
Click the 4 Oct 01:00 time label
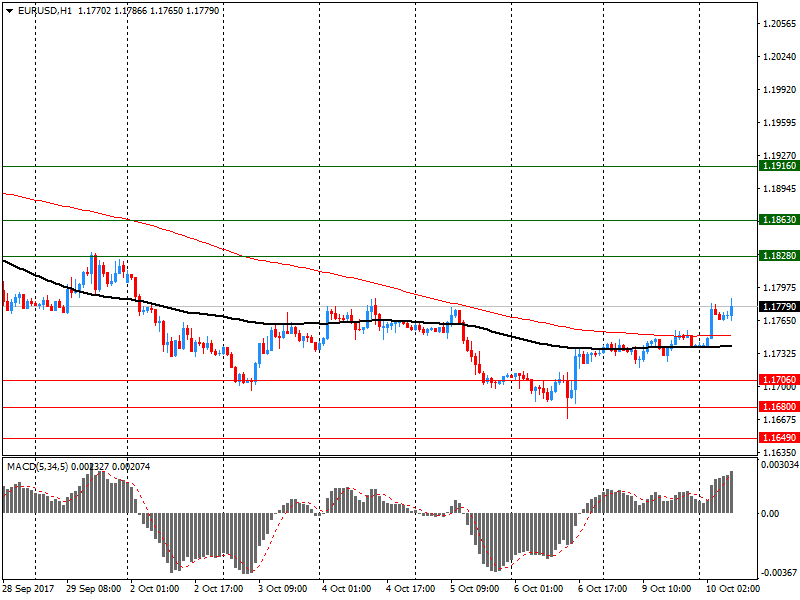[x=346, y=589]
